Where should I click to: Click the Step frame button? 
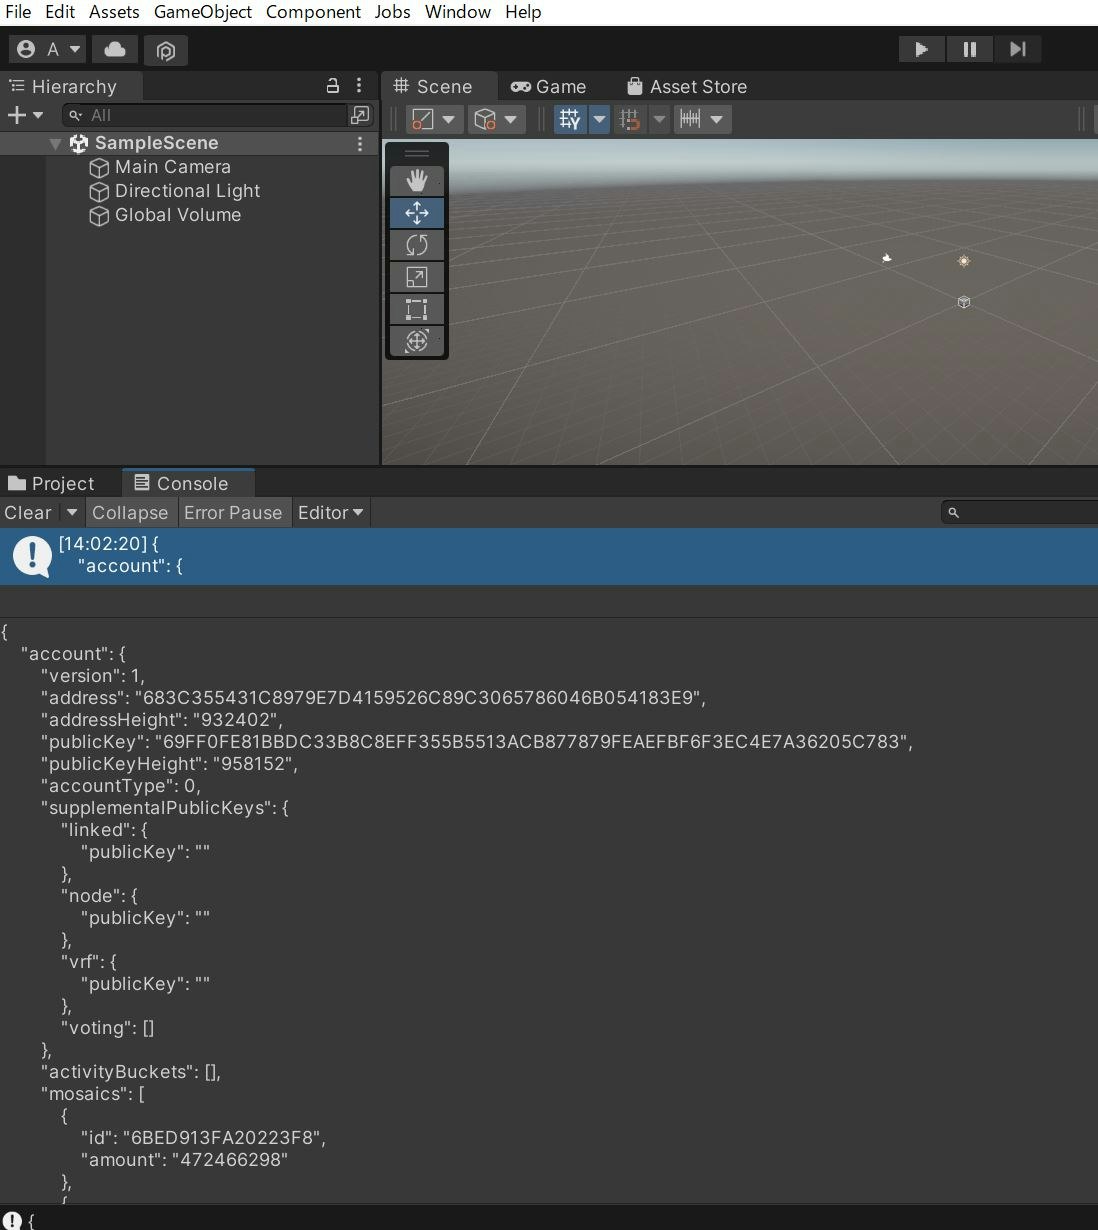point(1017,49)
